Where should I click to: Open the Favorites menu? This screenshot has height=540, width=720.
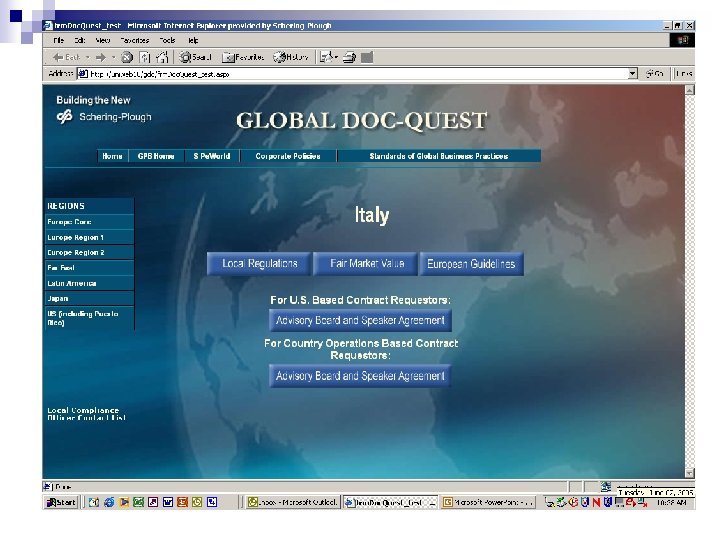coord(135,40)
